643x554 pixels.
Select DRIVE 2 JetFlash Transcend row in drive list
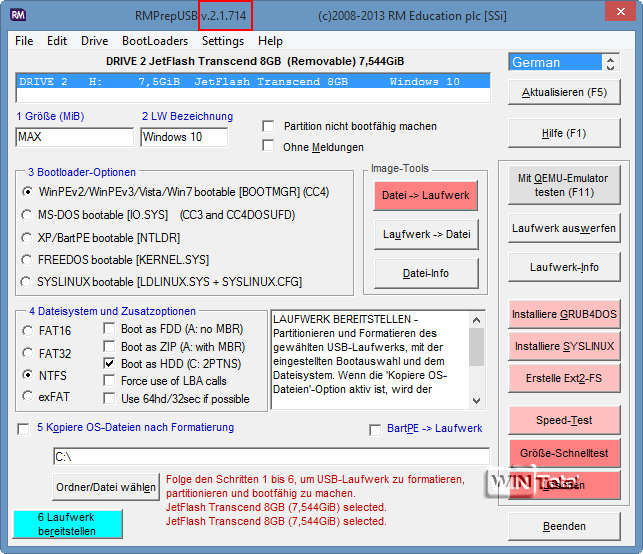tap(253, 81)
